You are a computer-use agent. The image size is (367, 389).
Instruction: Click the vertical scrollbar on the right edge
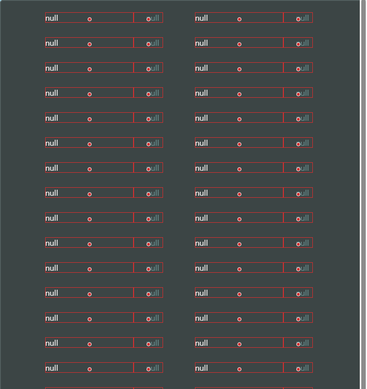363,194
